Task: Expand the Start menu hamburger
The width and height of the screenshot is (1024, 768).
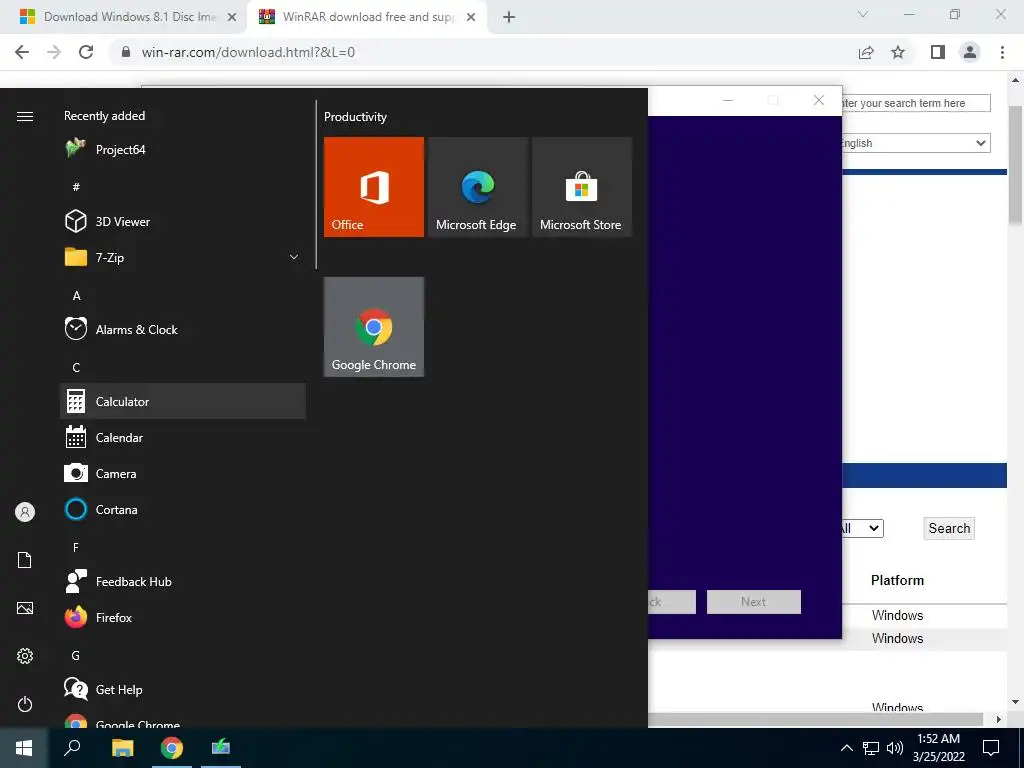Action: pyautogui.click(x=25, y=116)
